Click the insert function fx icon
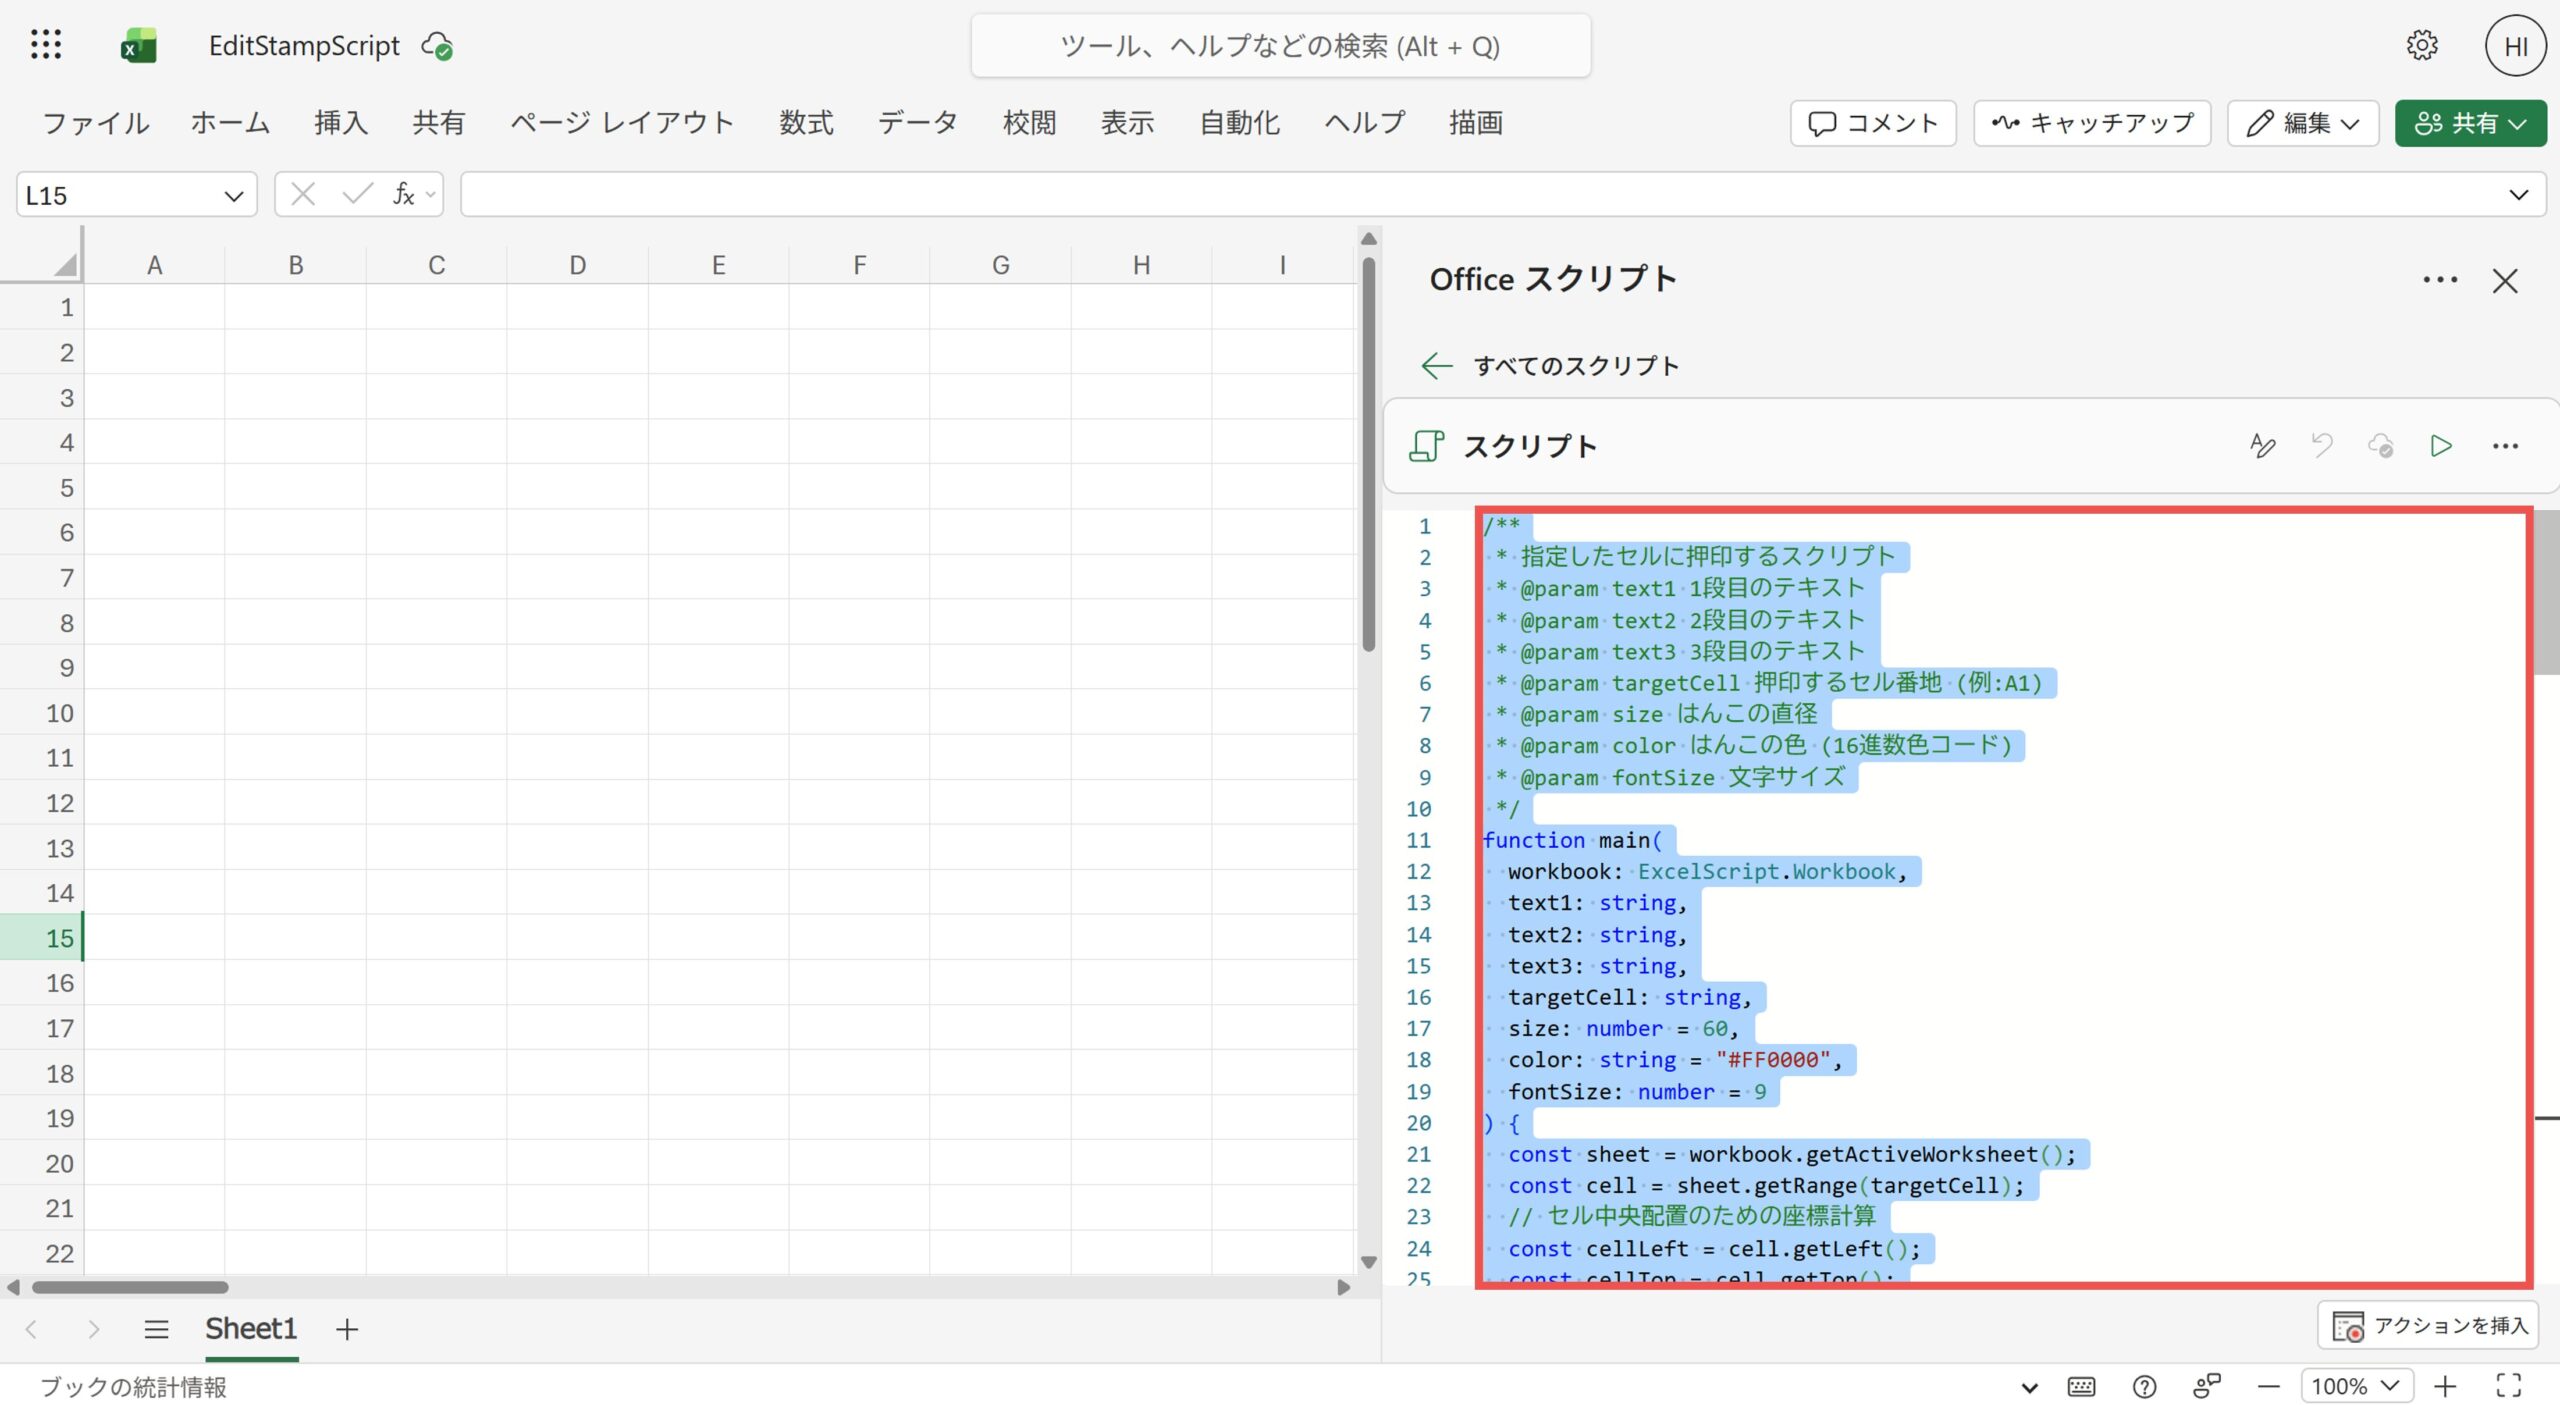The width and height of the screenshot is (2560, 1405). [x=403, y=194]
